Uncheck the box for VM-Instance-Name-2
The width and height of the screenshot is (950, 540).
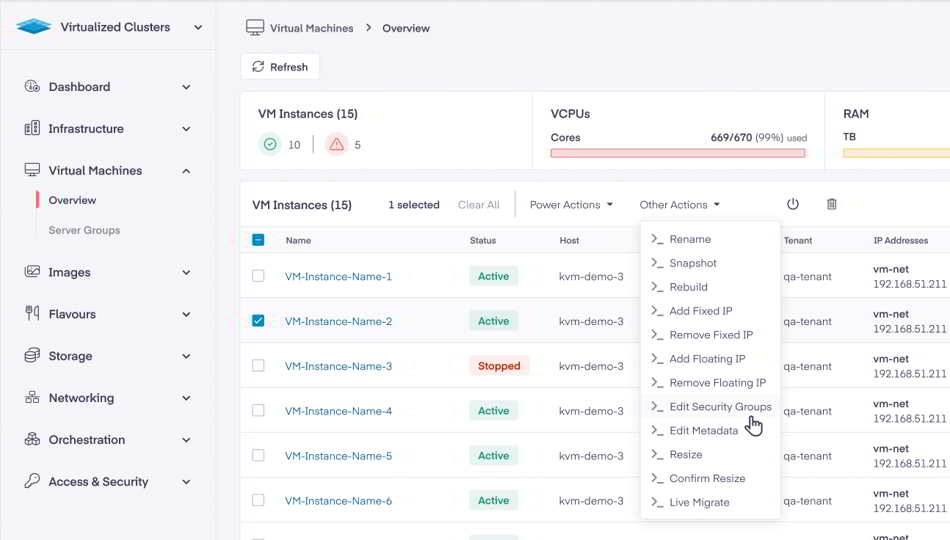tap(258, 321)
